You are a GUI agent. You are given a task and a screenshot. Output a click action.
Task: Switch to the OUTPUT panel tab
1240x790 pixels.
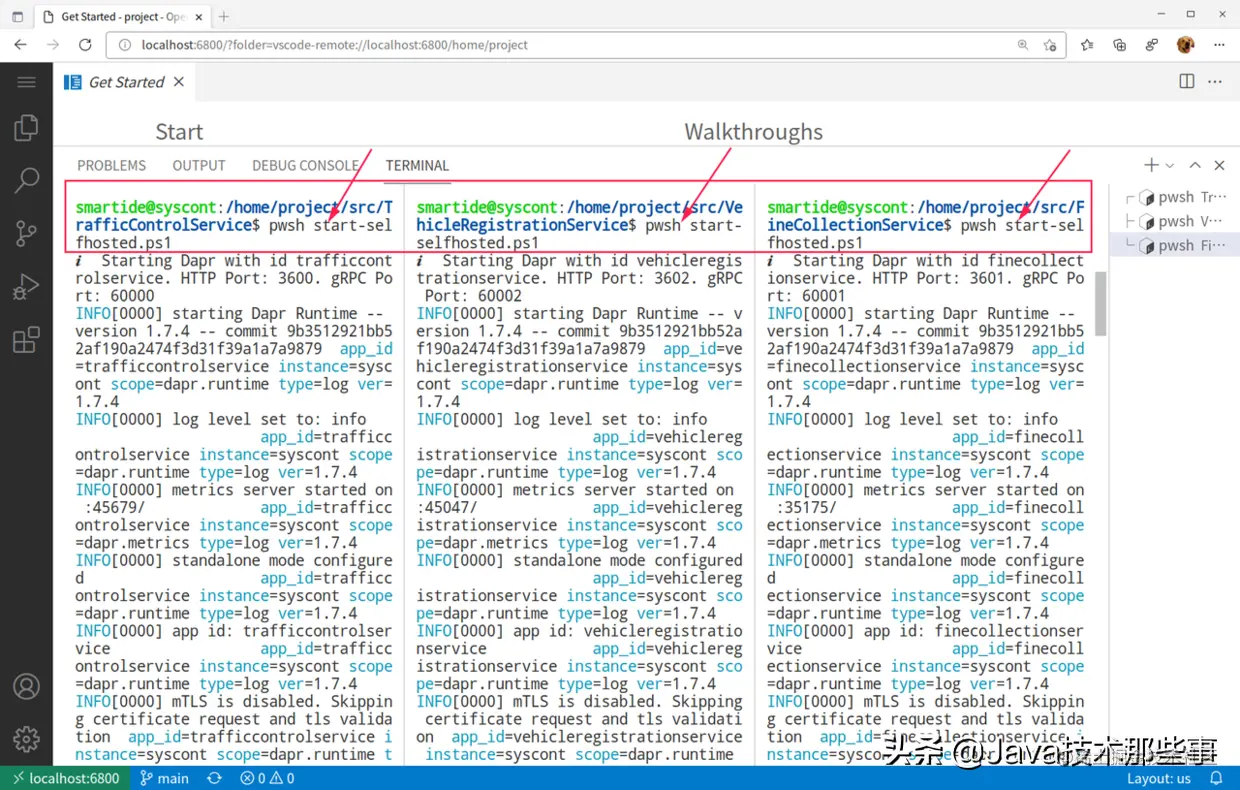pos(199,166)
